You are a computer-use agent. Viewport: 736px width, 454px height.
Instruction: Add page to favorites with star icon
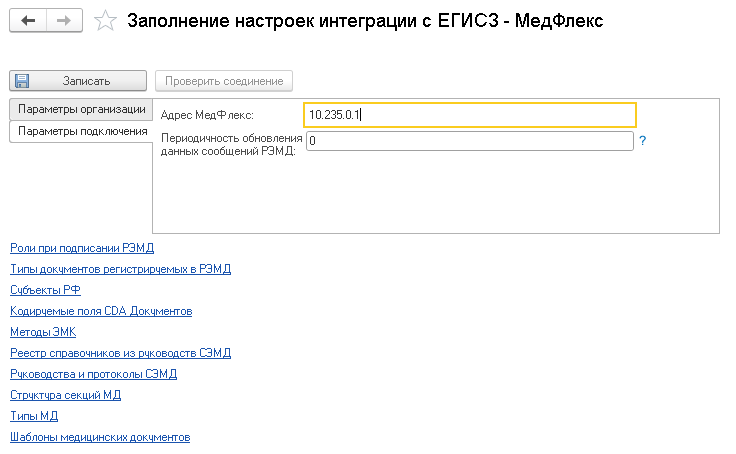[x=104, y=20]
